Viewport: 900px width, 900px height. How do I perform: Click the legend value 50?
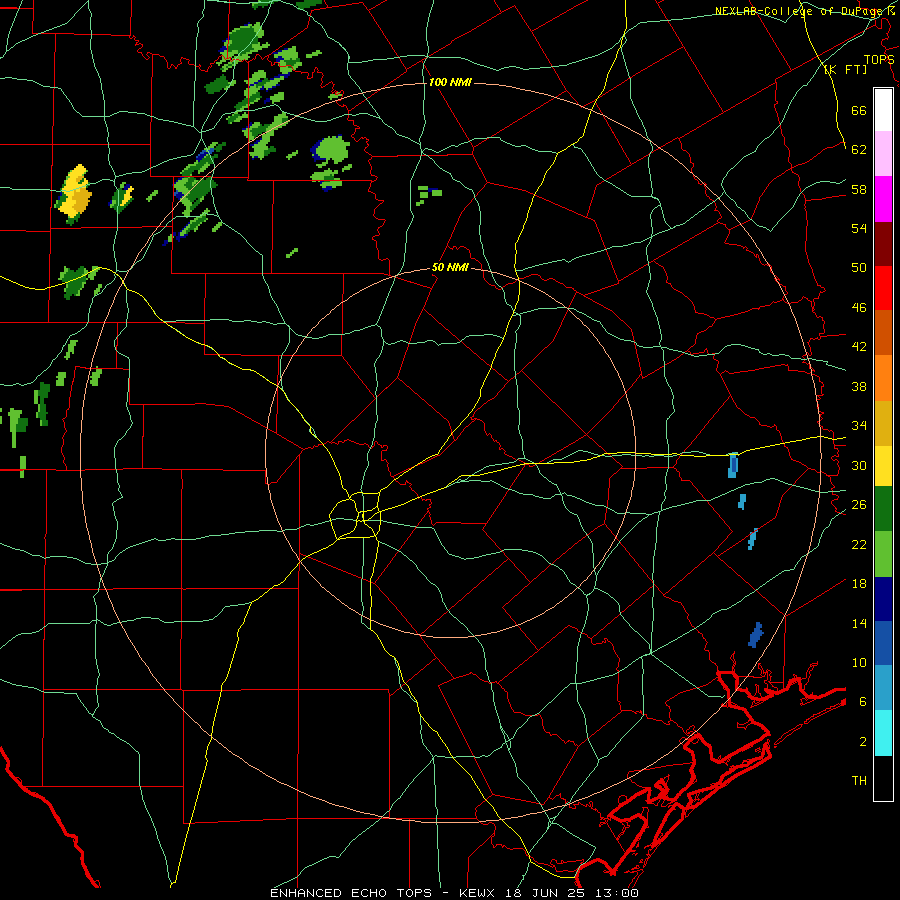859,267
